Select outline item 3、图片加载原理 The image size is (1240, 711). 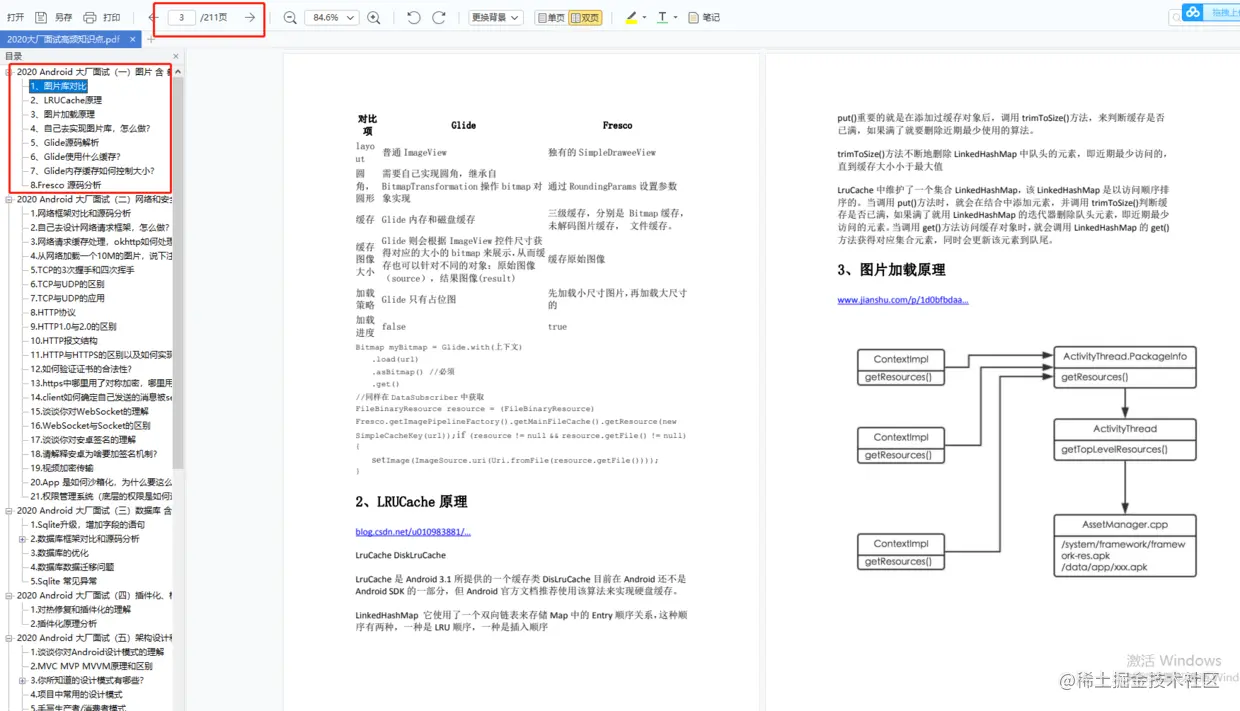coord(62,114)
